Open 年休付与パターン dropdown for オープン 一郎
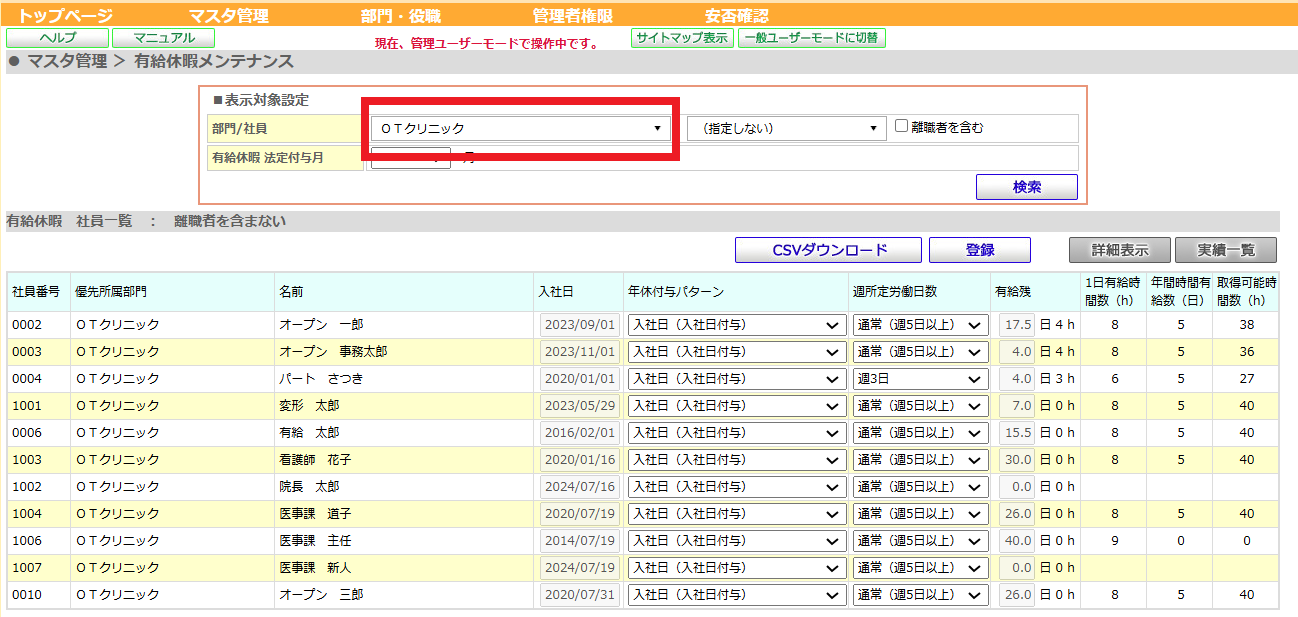The height and width of the screenshot is (617, 1298). coord(737,325)
